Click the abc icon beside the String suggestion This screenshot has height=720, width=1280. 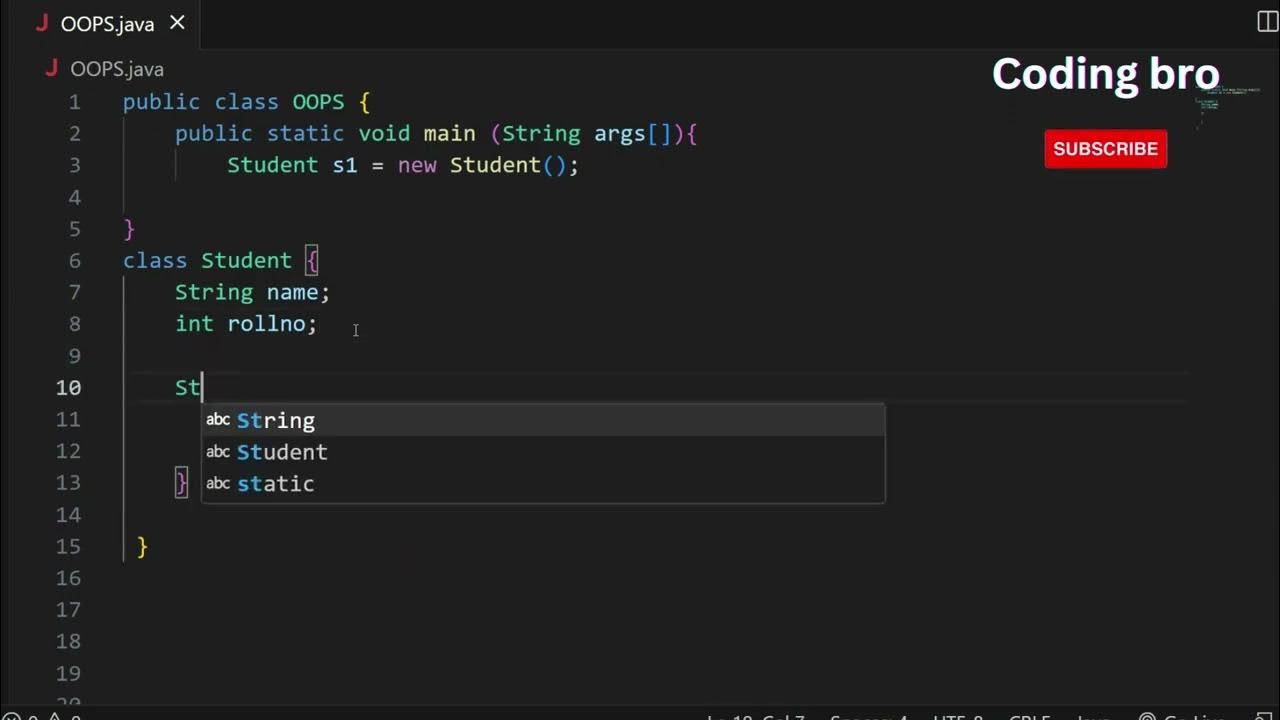(x=218, y=420)
